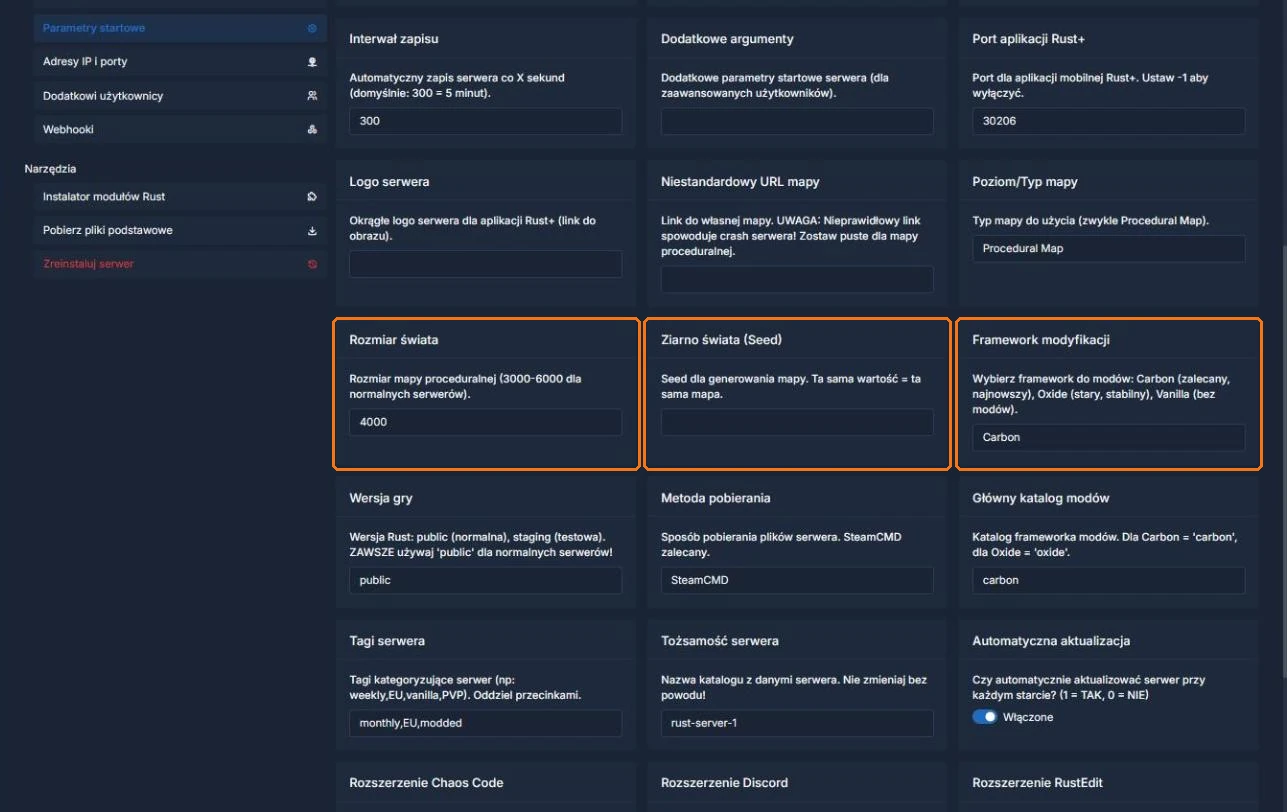Click the Rozszerzenie Discord heading
Image resolution: width=1287 pixels, height=812 pixels.
point(724,783)
